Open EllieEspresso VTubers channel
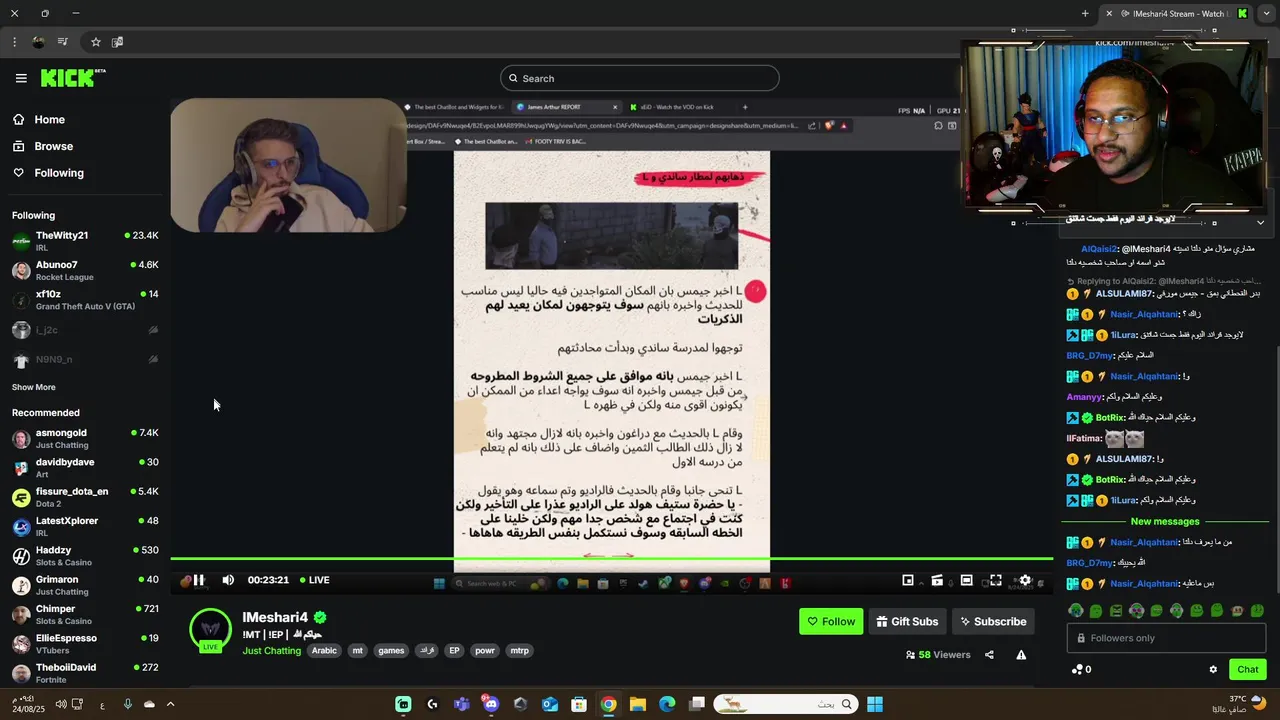 click(x=85, y=644)
